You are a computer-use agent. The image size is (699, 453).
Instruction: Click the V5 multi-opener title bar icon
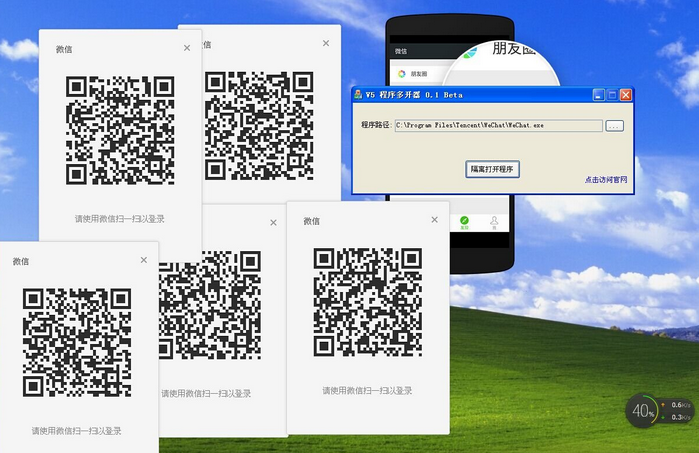click(x=358, y=95)
